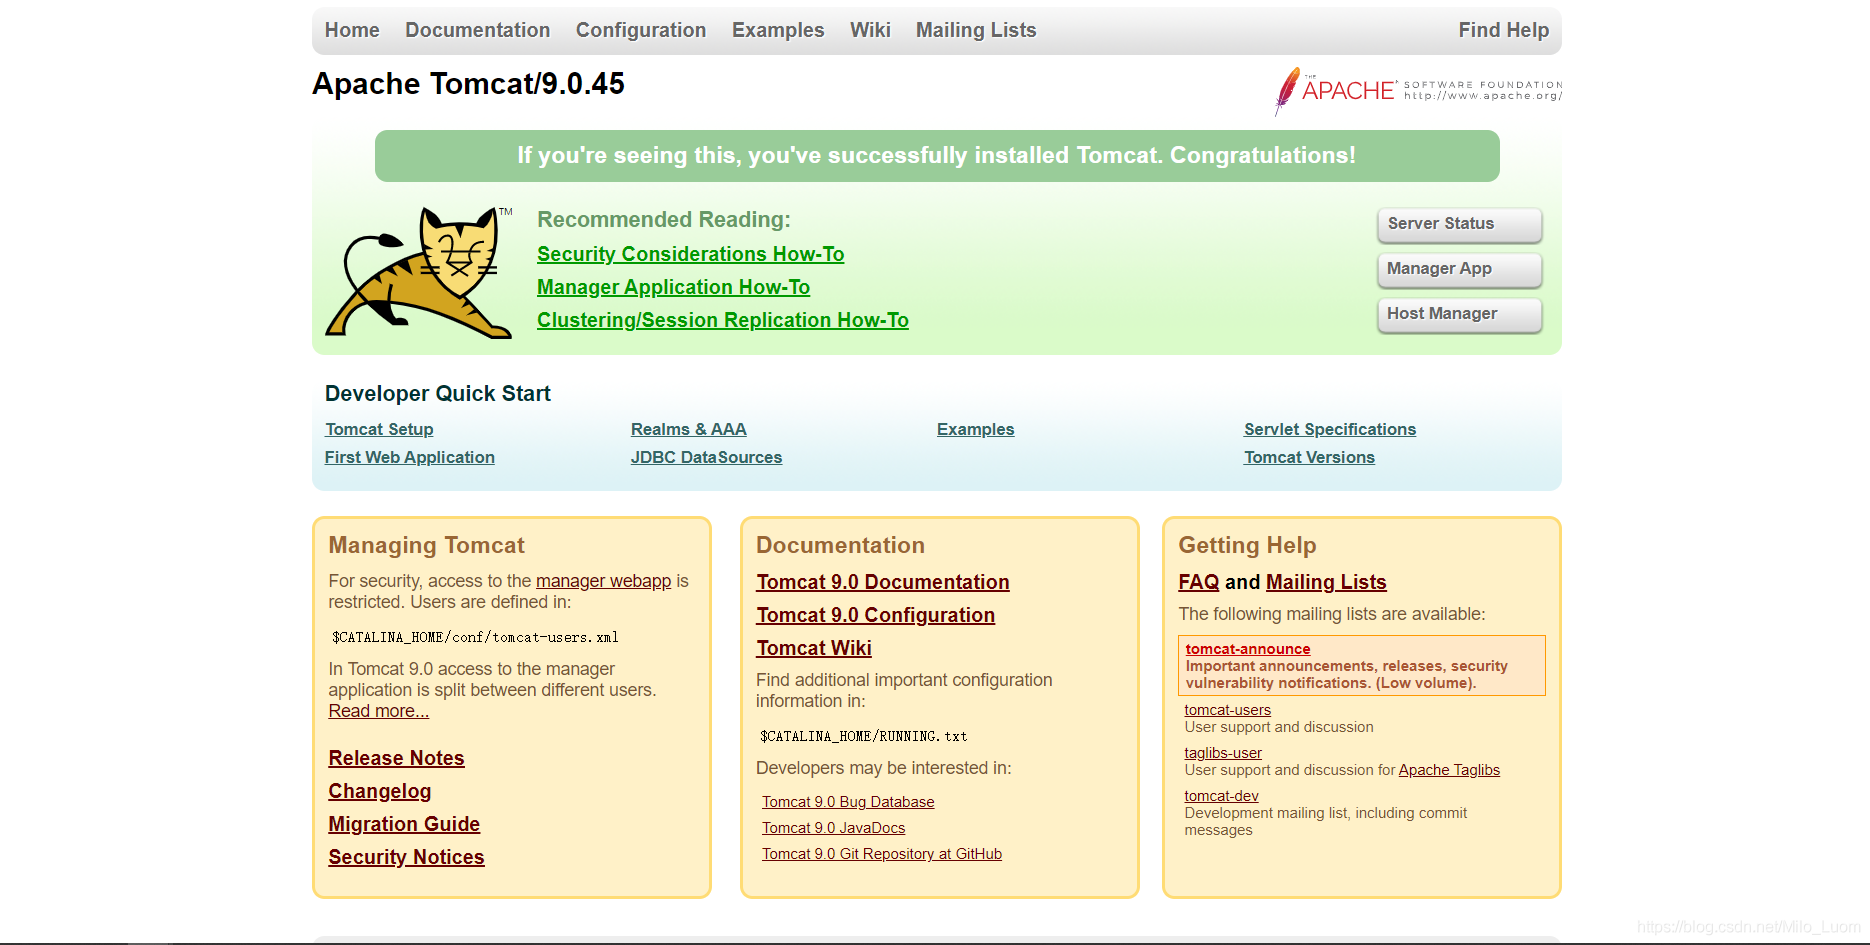Open the Manager App button

pyautogui.click(x=1459, y=269)
